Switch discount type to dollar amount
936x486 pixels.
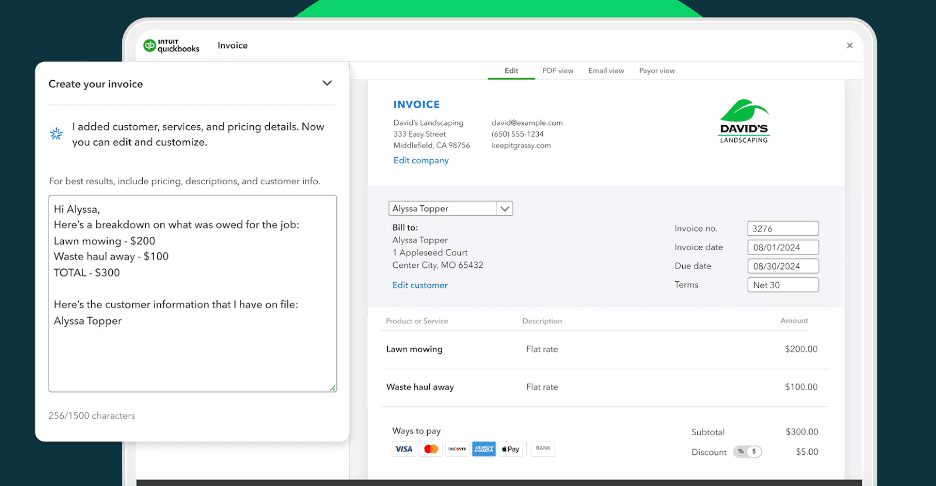point(753,452)
